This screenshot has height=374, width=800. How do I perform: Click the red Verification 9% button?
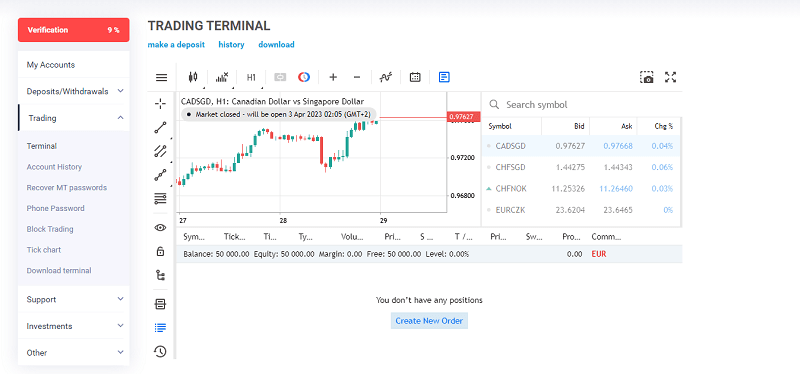click(73, 30)
